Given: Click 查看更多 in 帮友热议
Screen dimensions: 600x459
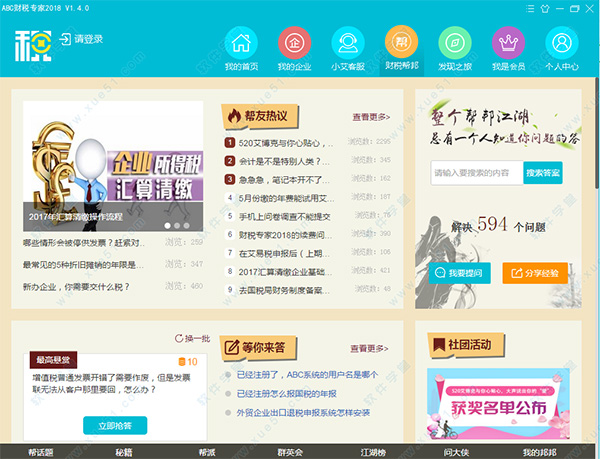Looking at the screenshot, I should click(x=371, y=117).
